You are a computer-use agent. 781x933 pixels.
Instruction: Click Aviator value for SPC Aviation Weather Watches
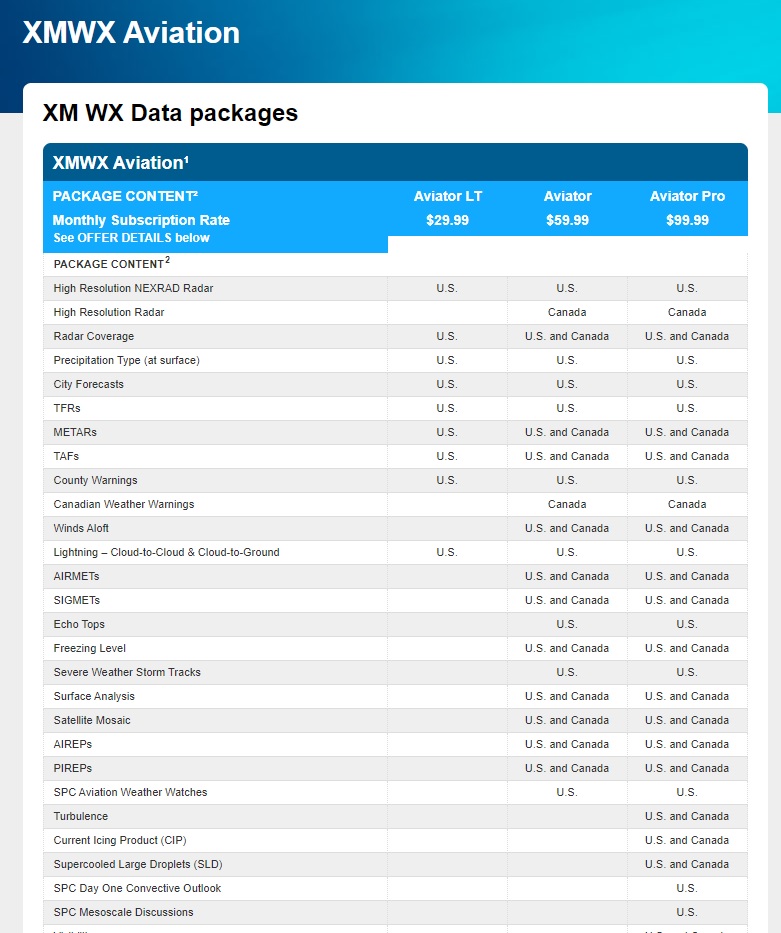pyautogui.click(x=567, y=792)
